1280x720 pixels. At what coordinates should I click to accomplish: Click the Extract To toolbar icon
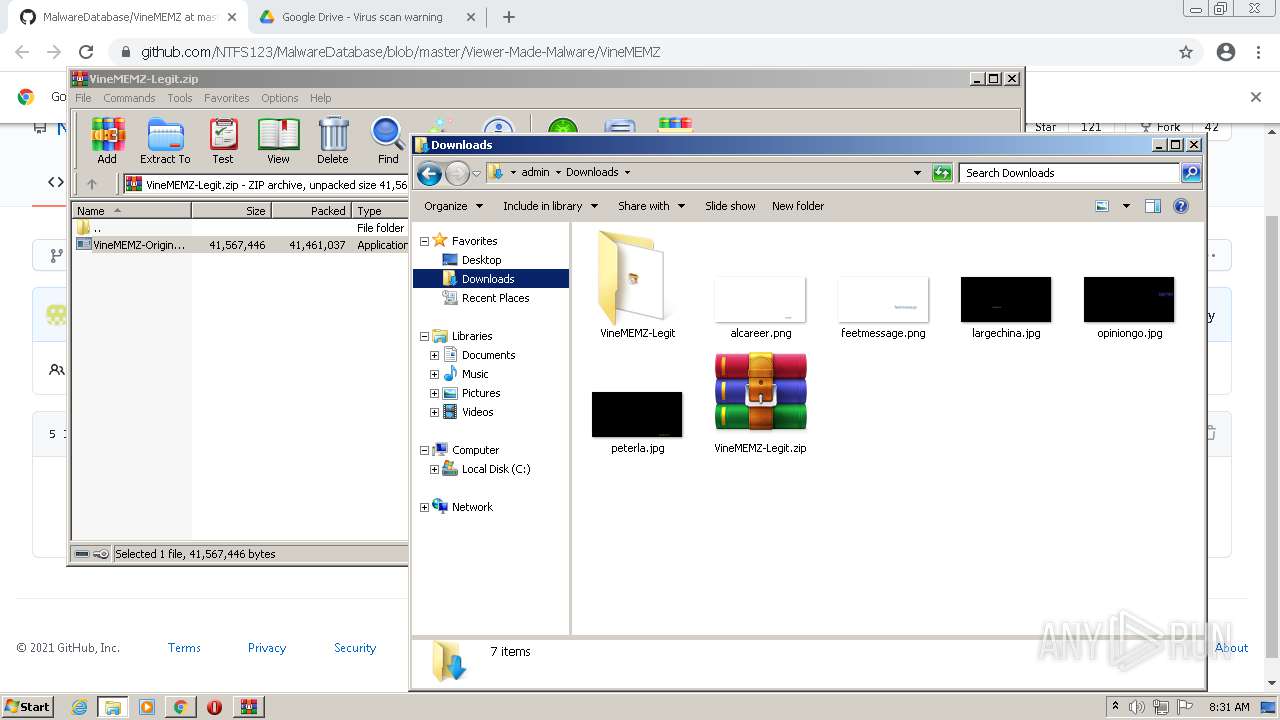coord(165,140)
